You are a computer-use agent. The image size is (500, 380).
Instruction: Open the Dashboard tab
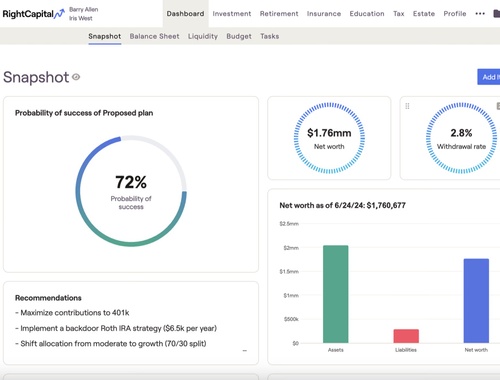185,14
